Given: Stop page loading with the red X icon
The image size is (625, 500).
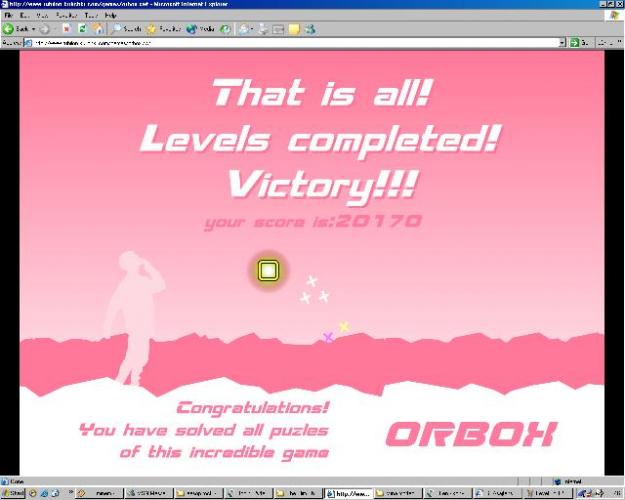Looking at the screenshot, I should [x=67, y=29].
